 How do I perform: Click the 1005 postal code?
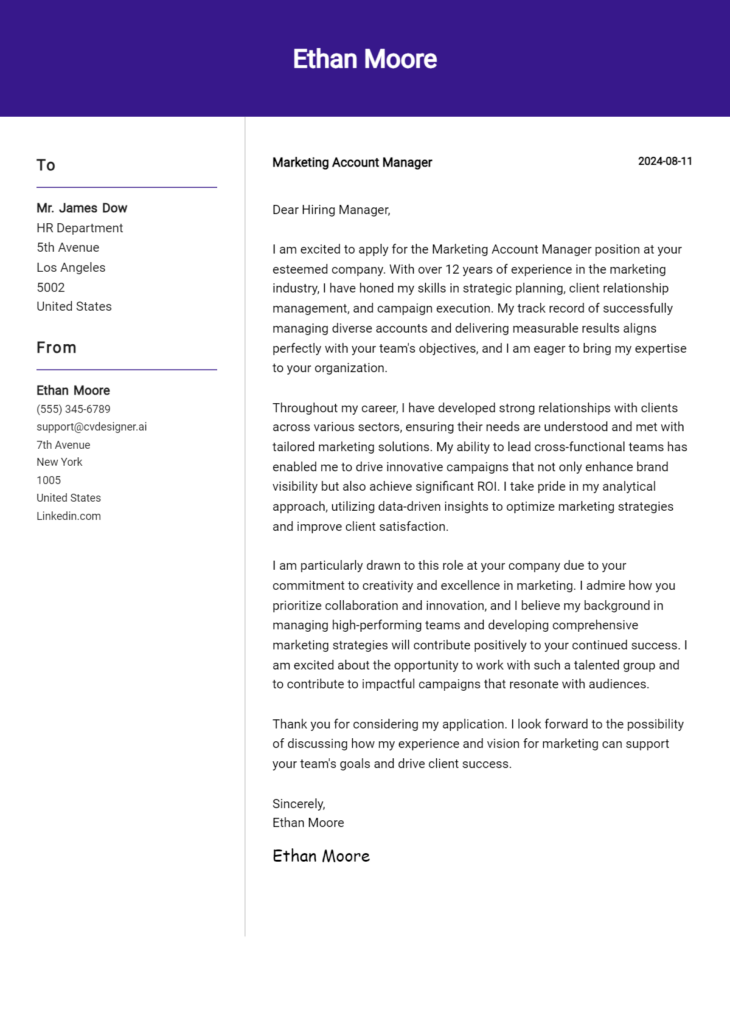tap(49, 480)
